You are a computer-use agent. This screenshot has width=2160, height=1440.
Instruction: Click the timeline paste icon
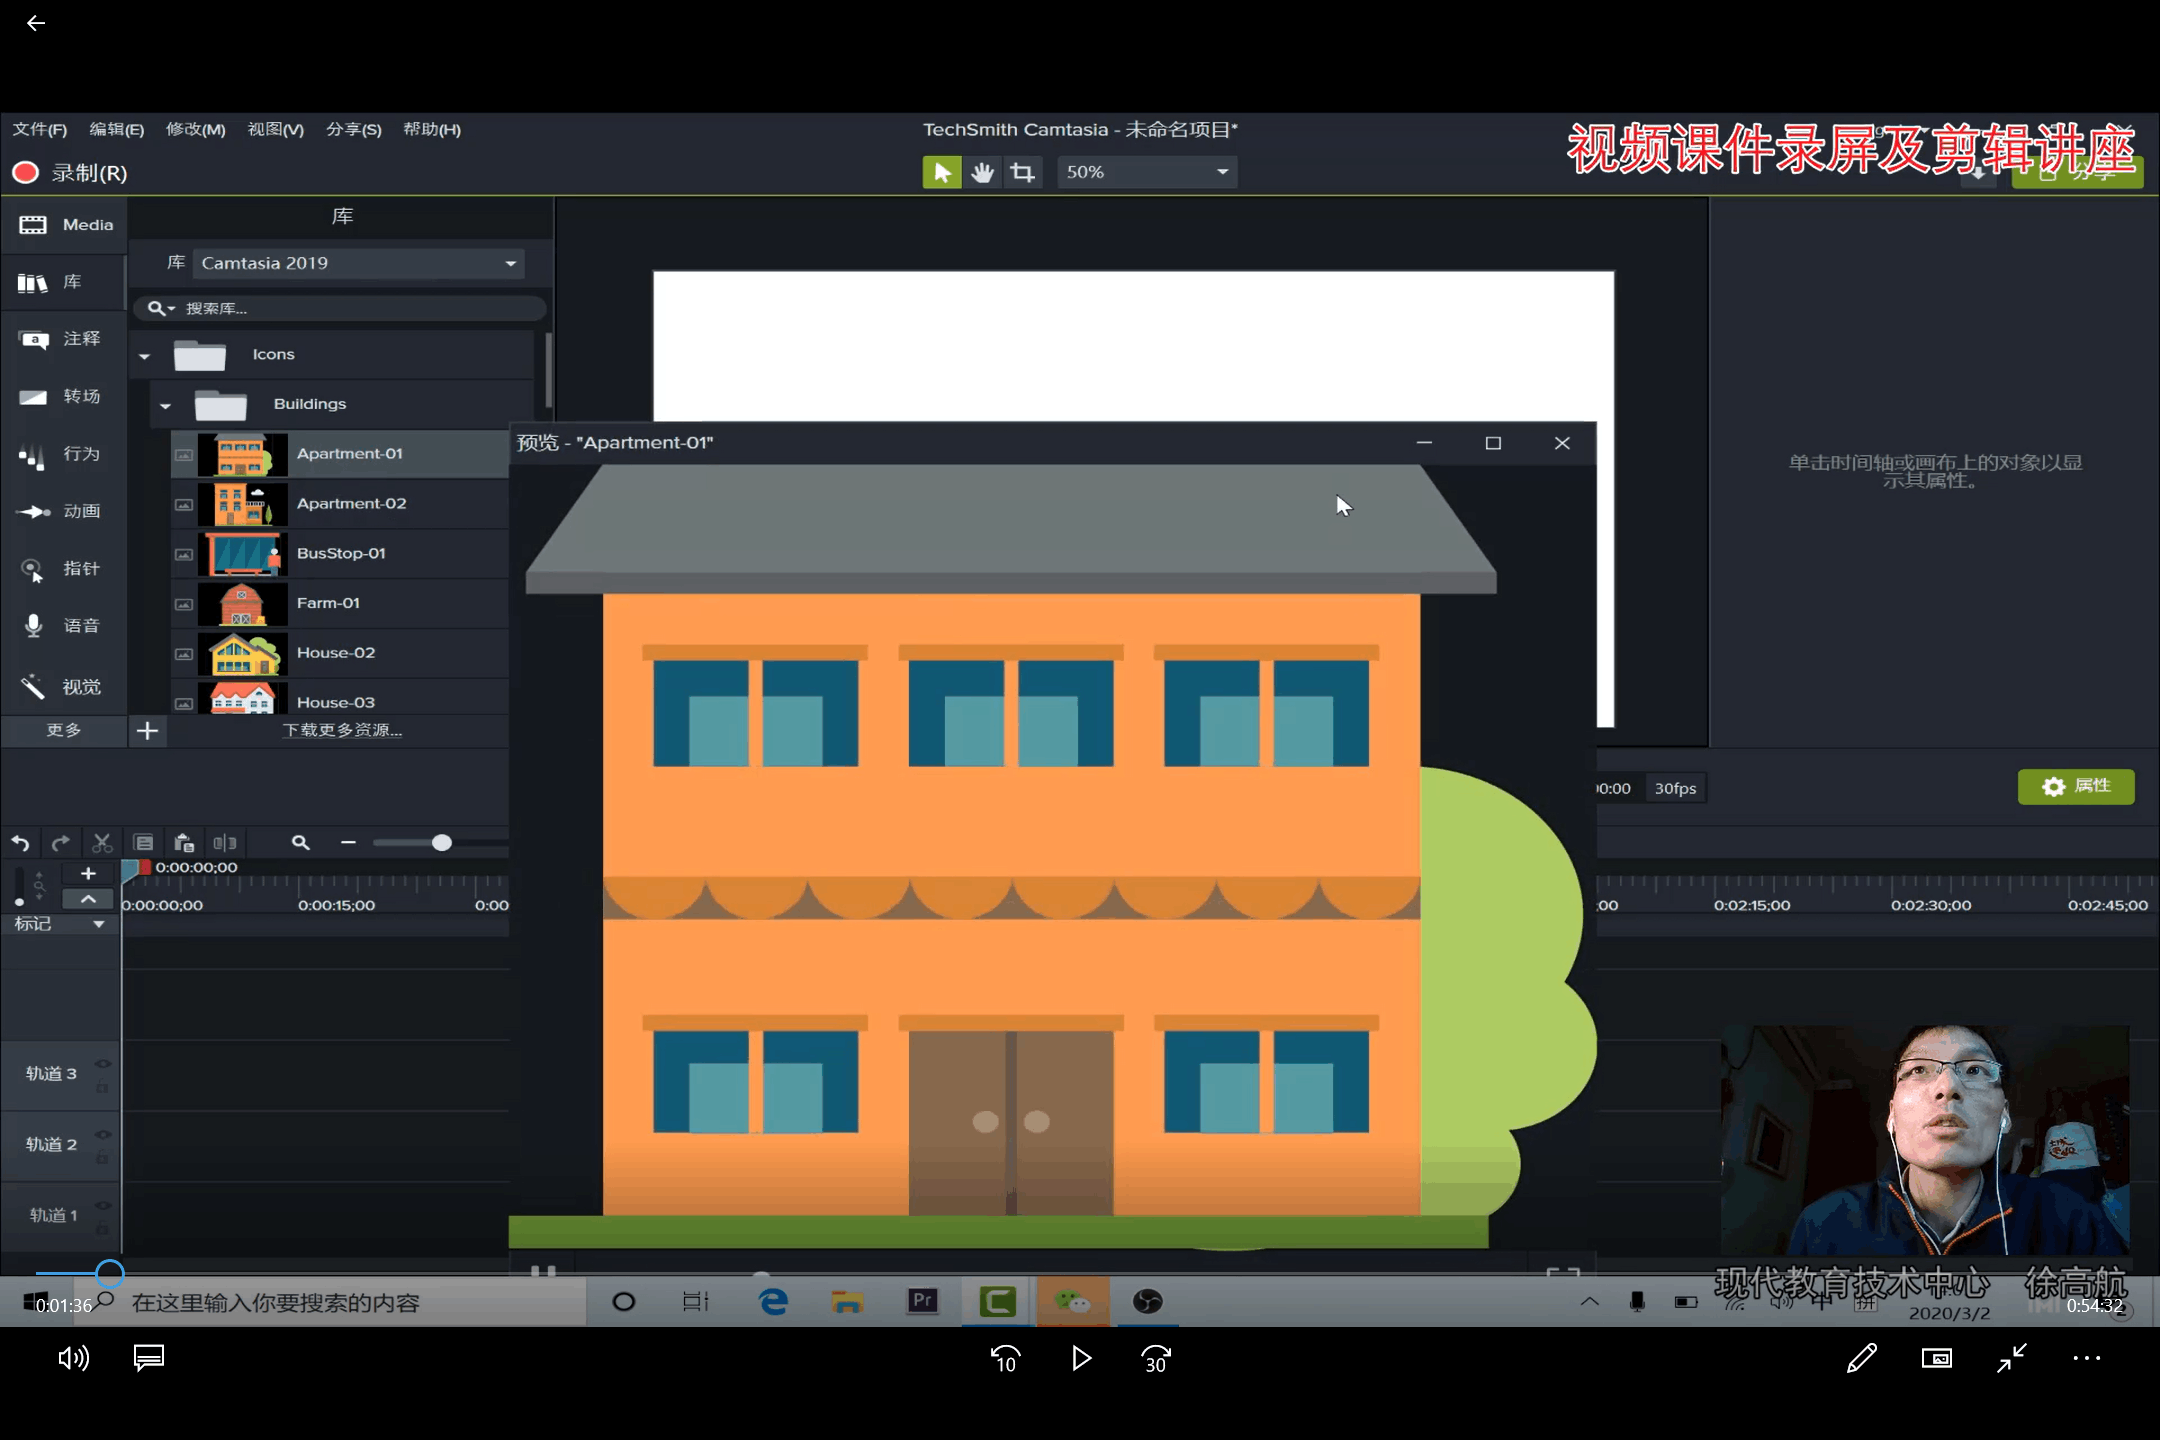point(184,843)
